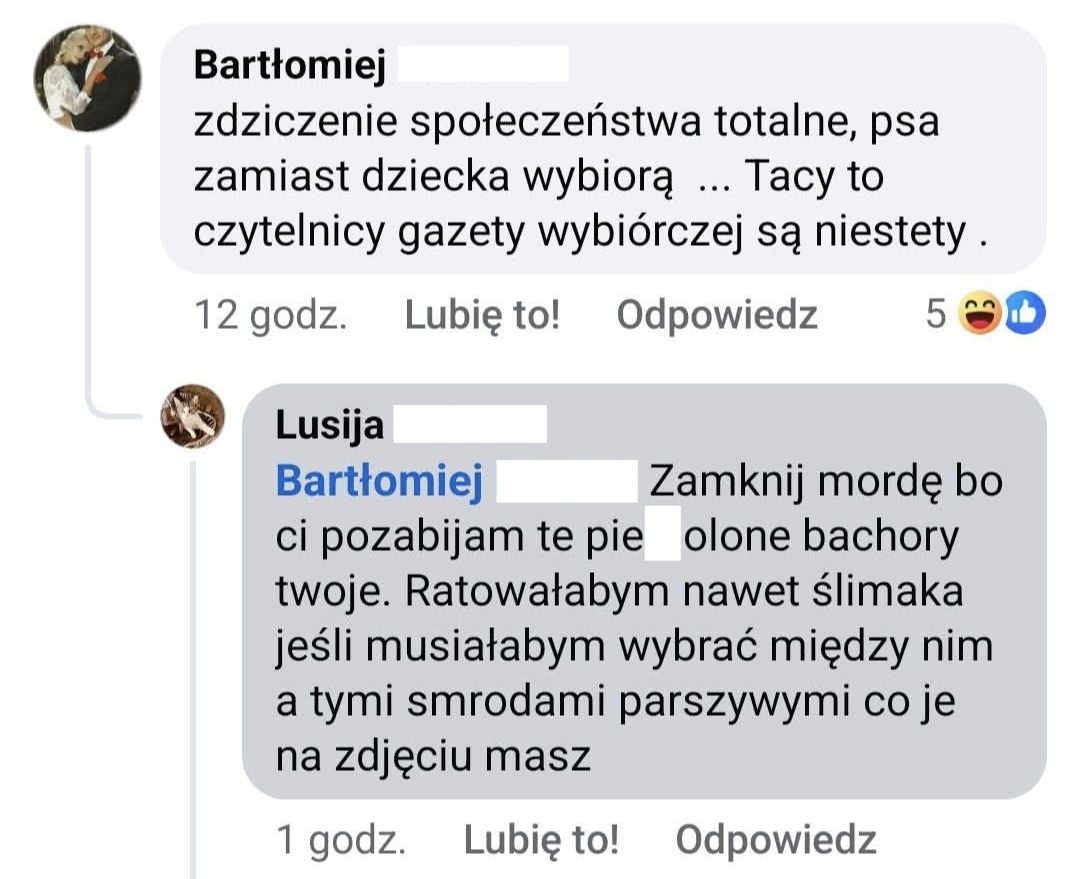1080x879 pixels.
Task: Click the blue Bartłomiej mention in the reply
Action: tap(379, 481)
